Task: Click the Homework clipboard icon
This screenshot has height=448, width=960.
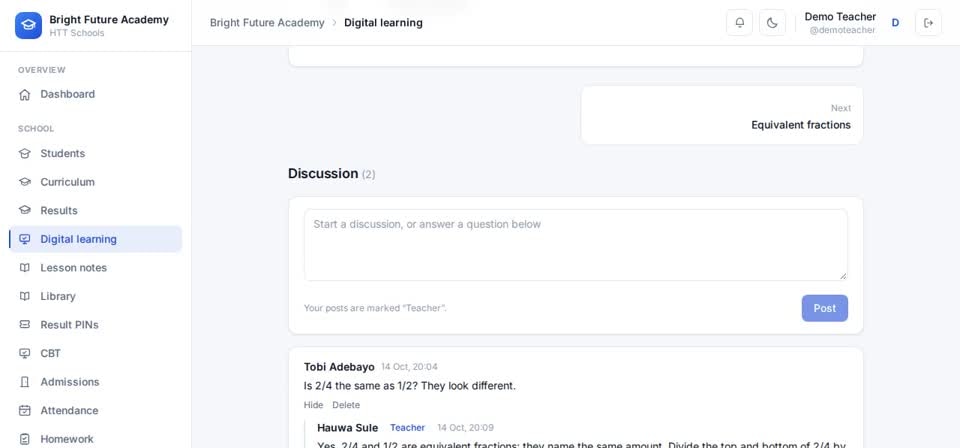Action: pos(24,439)
